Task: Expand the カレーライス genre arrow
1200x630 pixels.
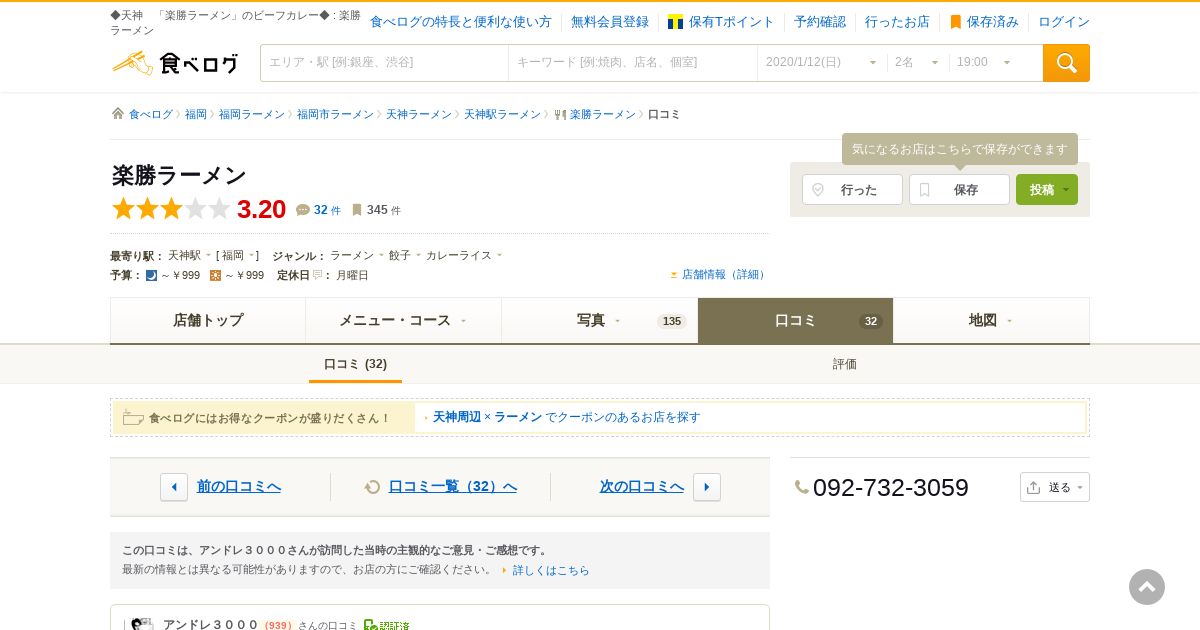Action: point(499,255)
